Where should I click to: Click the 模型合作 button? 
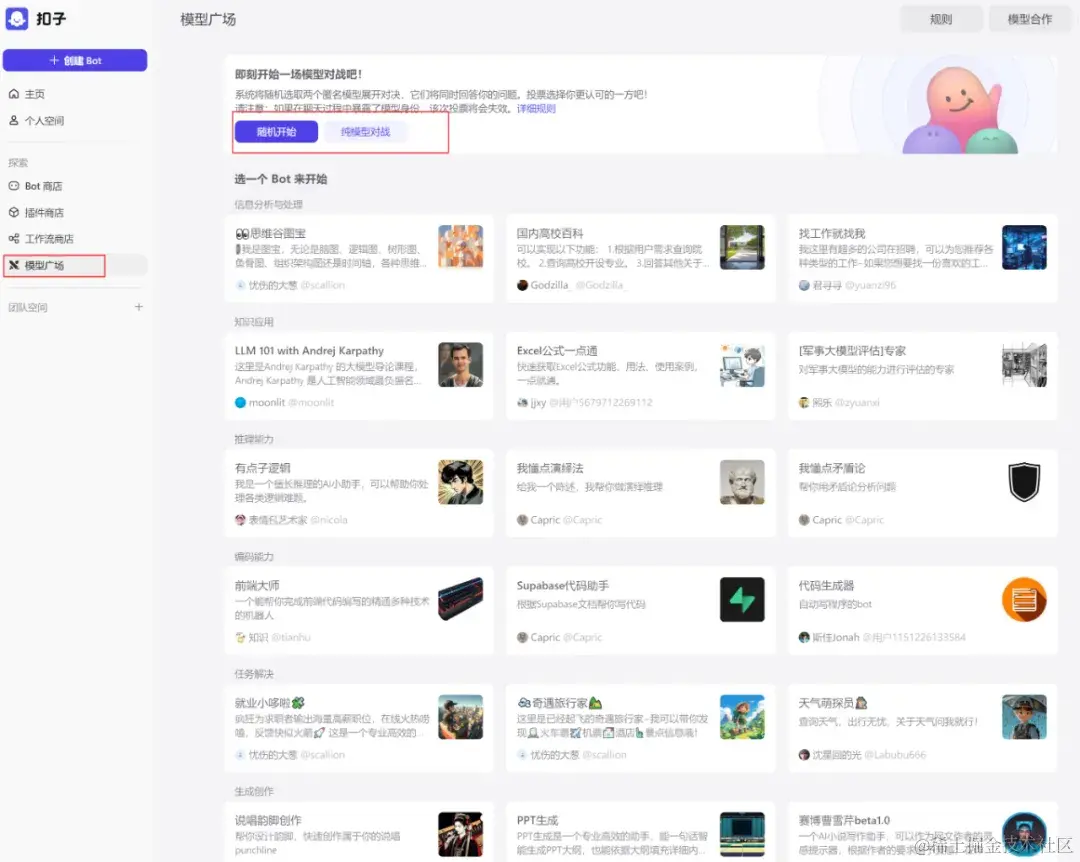(1031, 18)
